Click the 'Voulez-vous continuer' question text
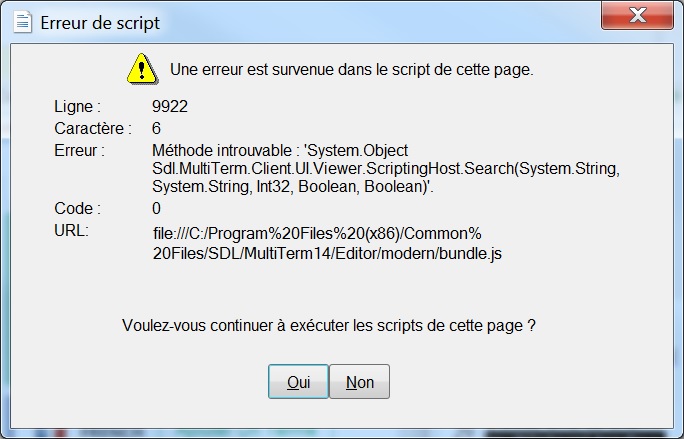 tap(328, 326)
